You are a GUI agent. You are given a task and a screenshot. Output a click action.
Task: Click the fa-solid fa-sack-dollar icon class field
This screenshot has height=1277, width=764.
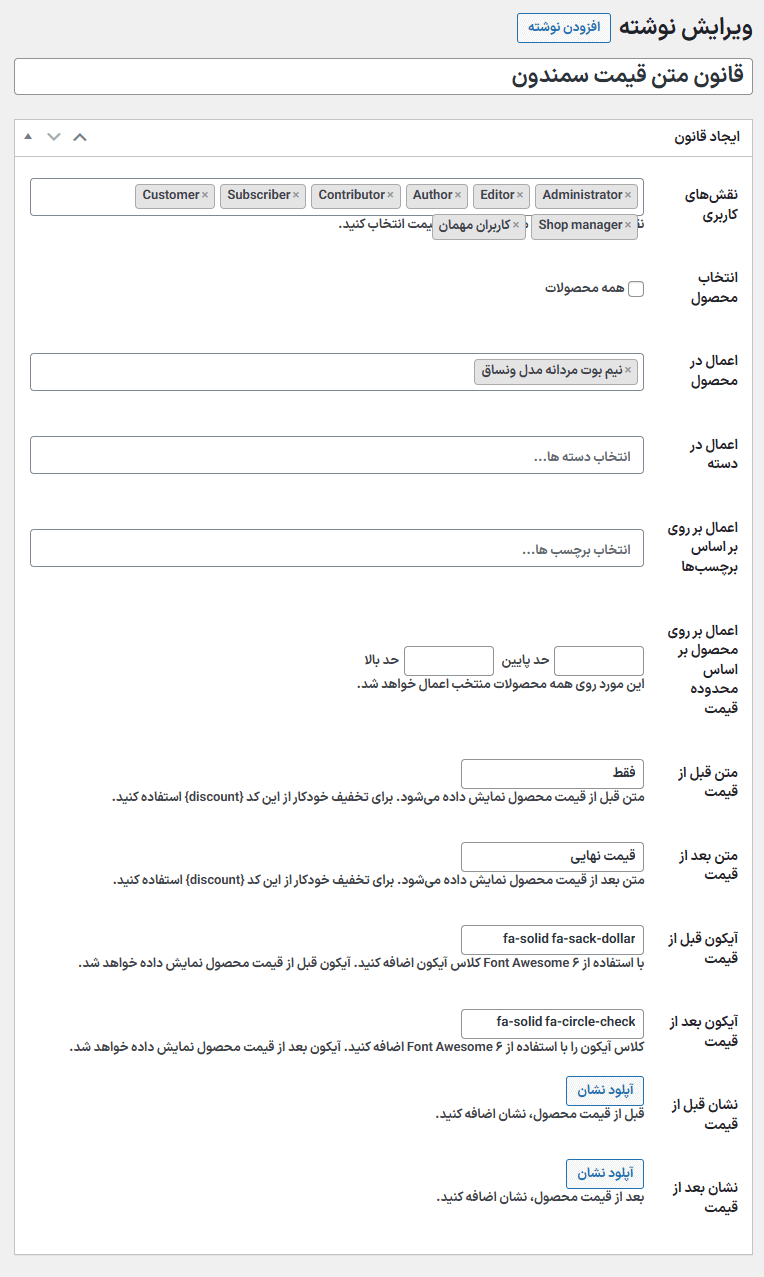click(x=553, y=940)
